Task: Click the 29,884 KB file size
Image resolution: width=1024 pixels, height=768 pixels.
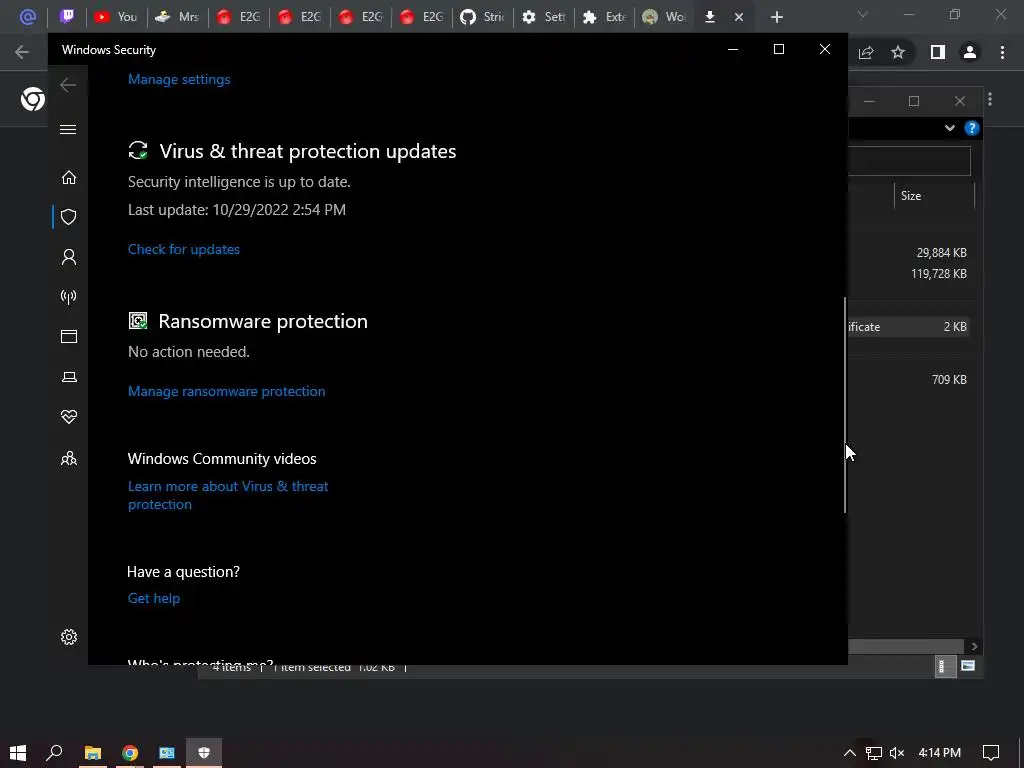Action: click(x=941, y=253)
